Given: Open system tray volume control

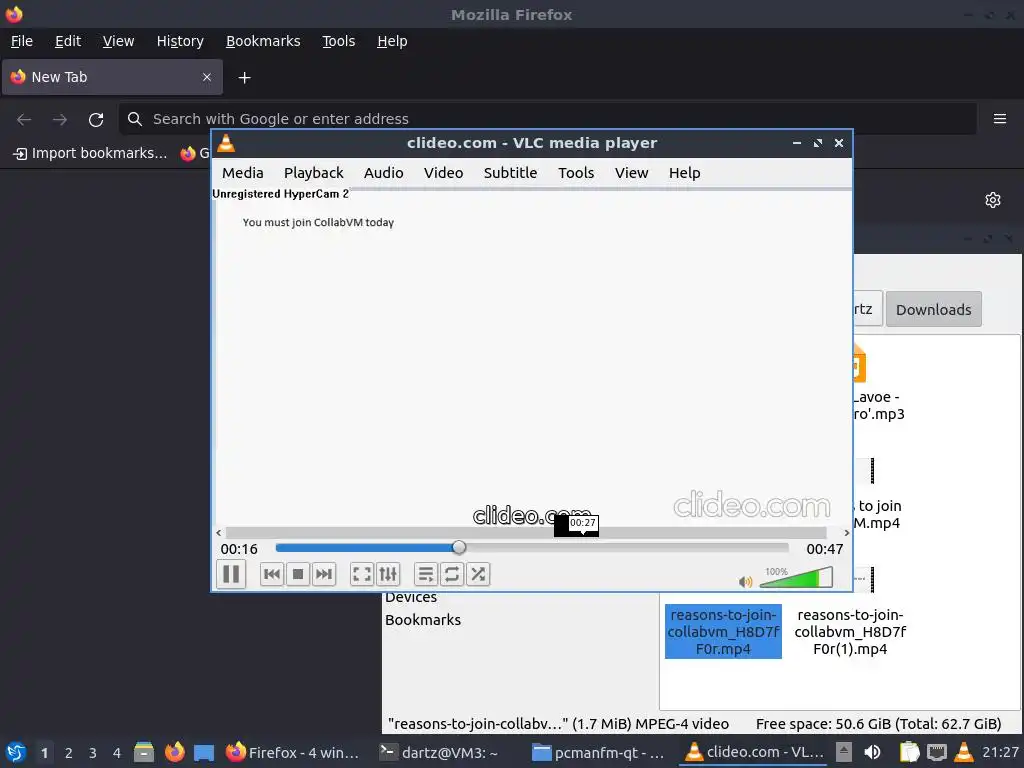Looking at the screenshot, I should point(872,752).
